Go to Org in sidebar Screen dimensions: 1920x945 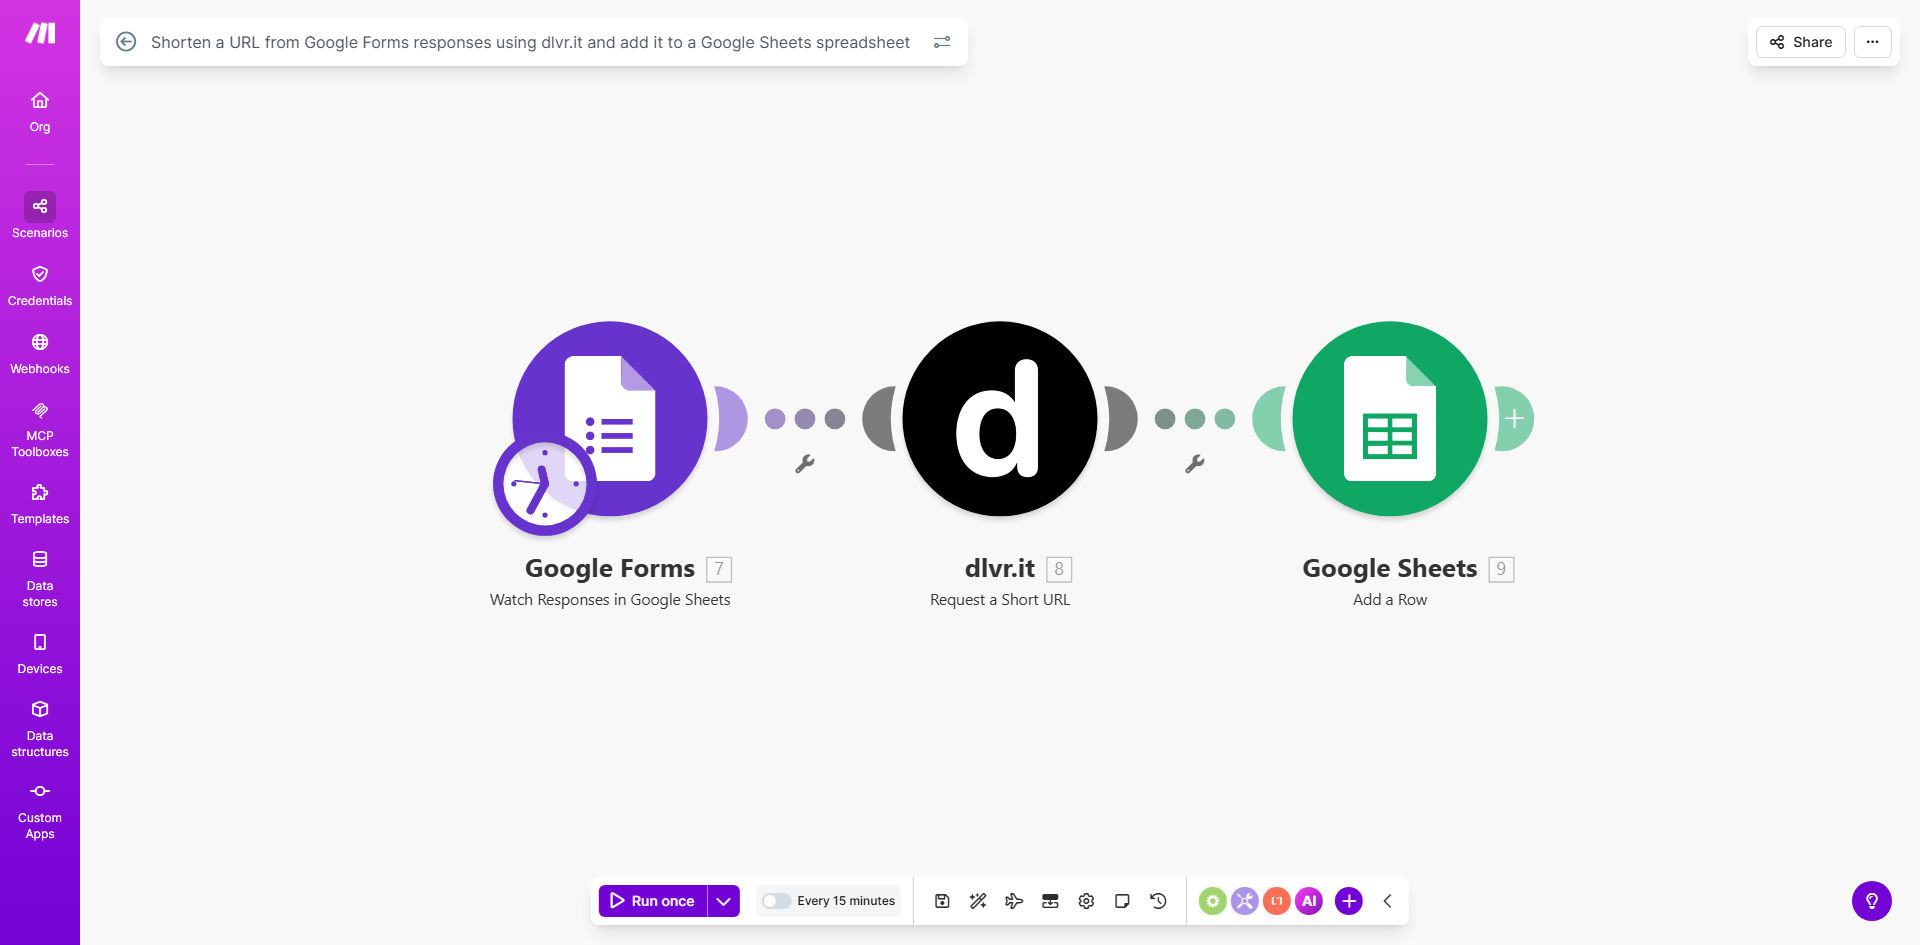40,112
